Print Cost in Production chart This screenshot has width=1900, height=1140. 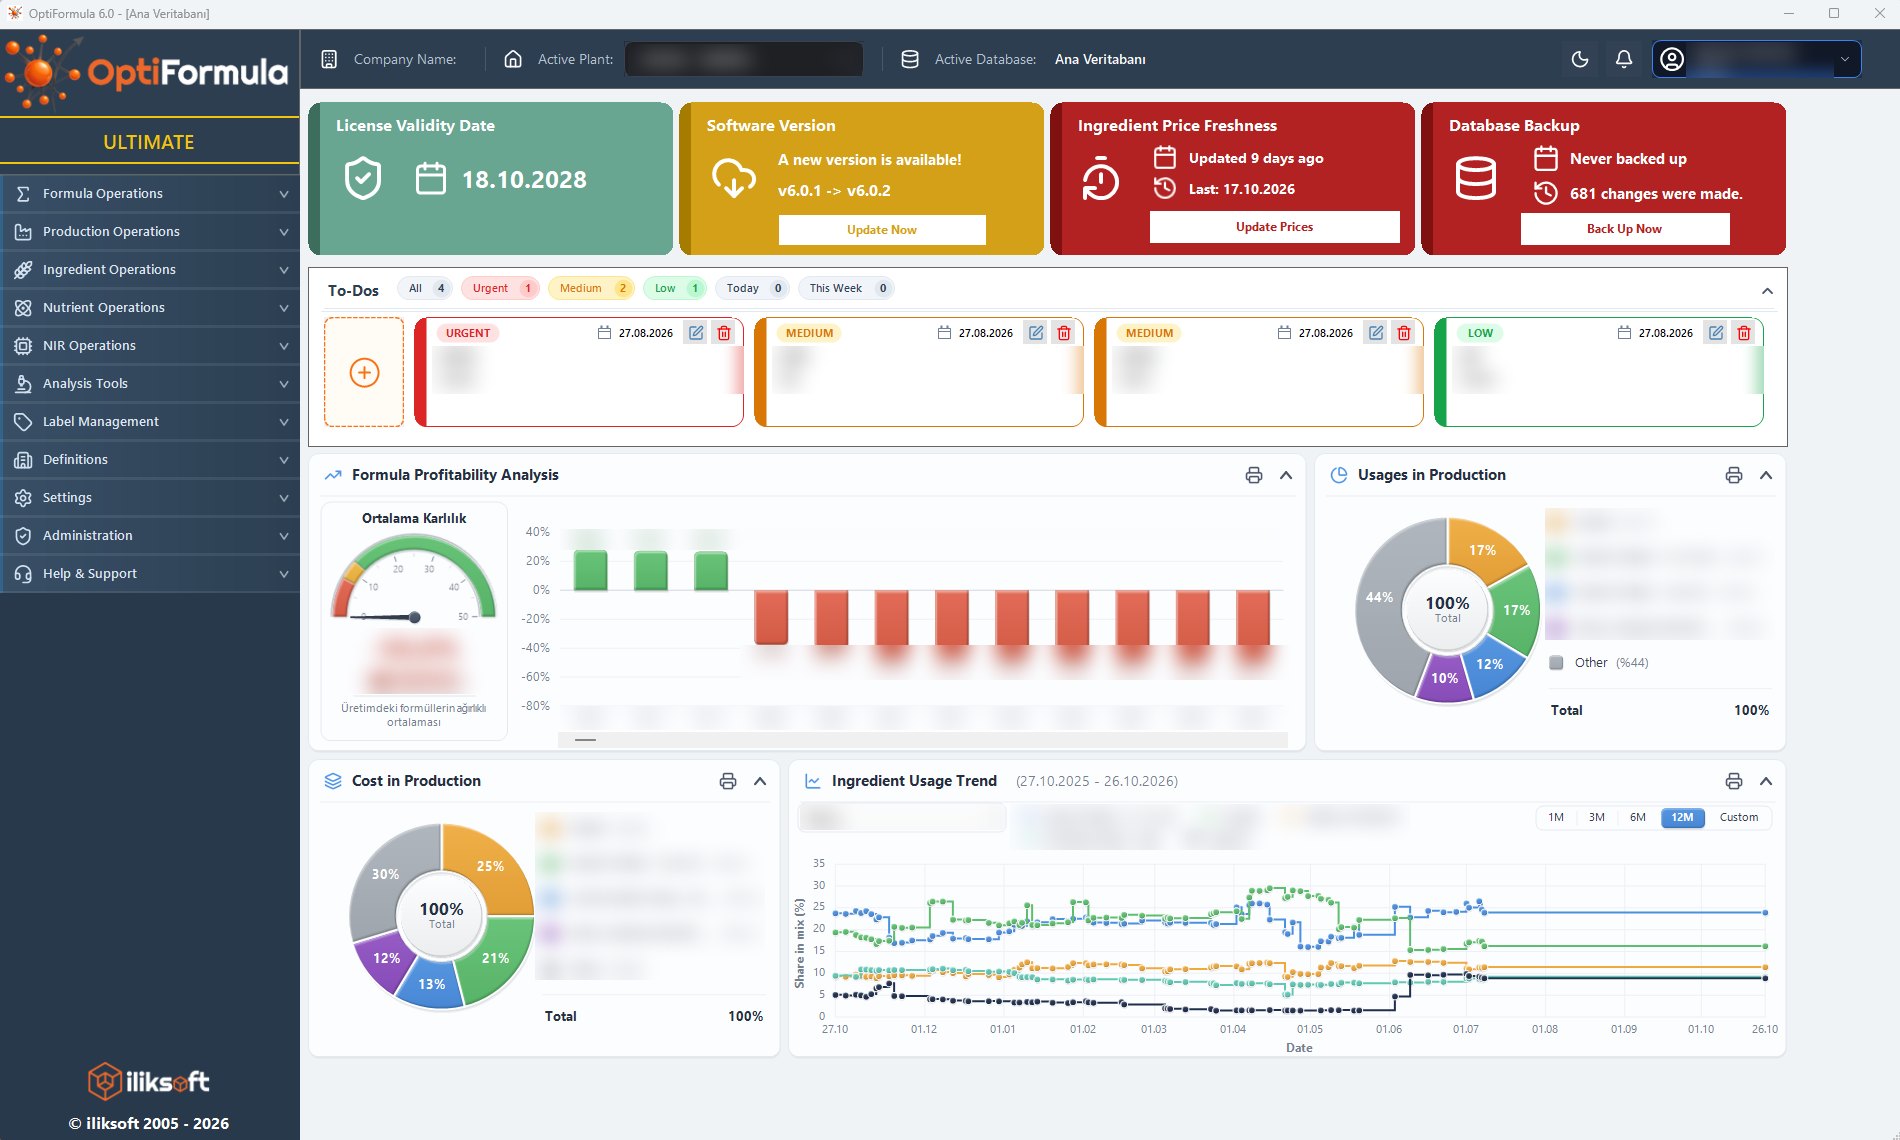point(728,781)
